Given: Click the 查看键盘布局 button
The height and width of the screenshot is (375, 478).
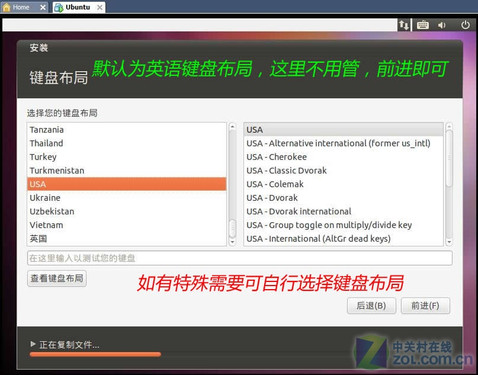Looking at the screenshot, I should click(x=57, y=278).
